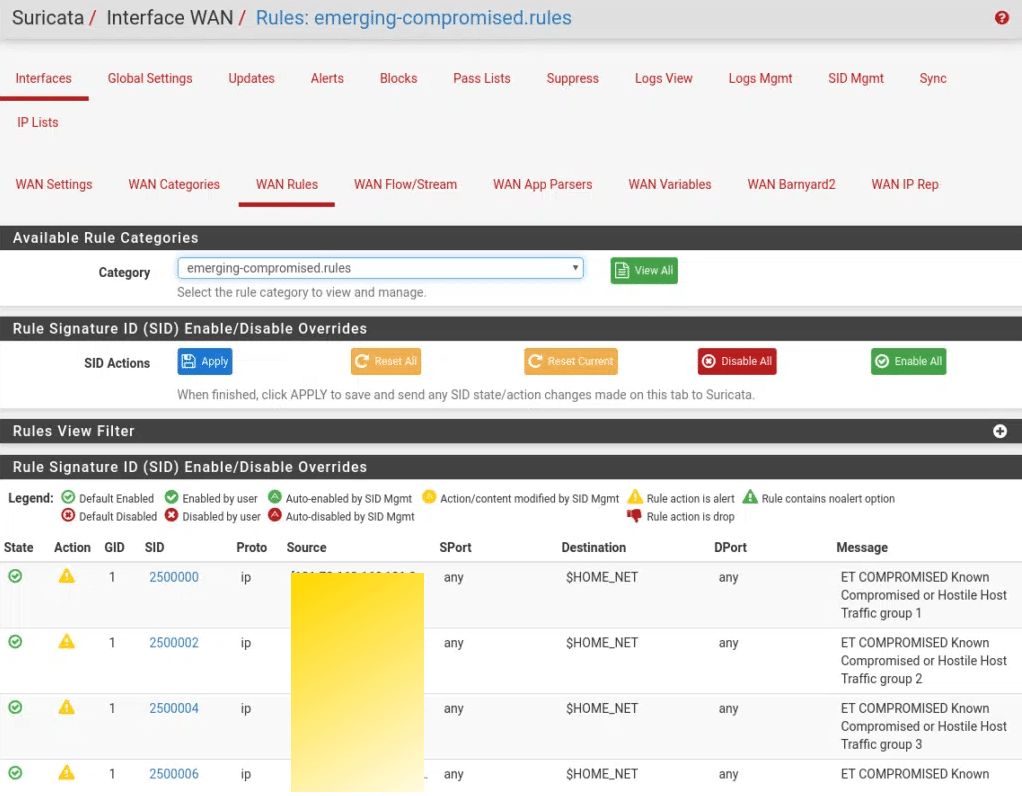Click Apply to save SID changes

[x=205, y=362]
